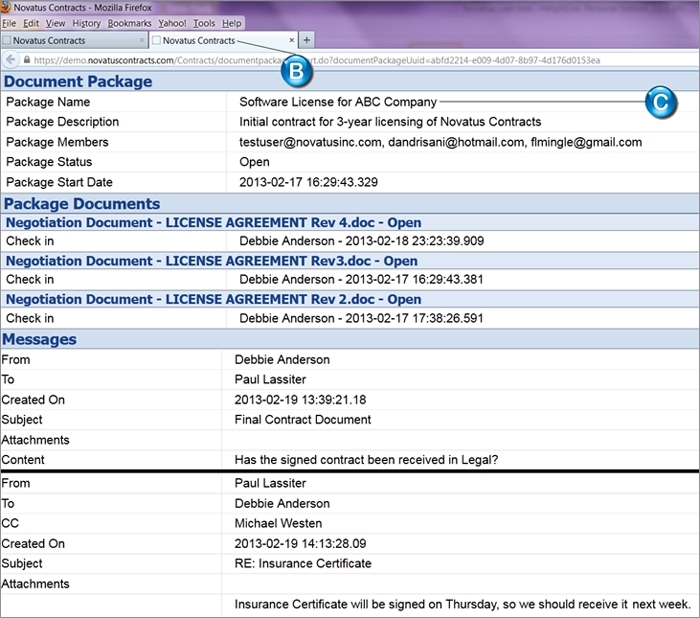Open the Tools menu
The height and width of the screenshot is (618, 700).
pos(204,23)
